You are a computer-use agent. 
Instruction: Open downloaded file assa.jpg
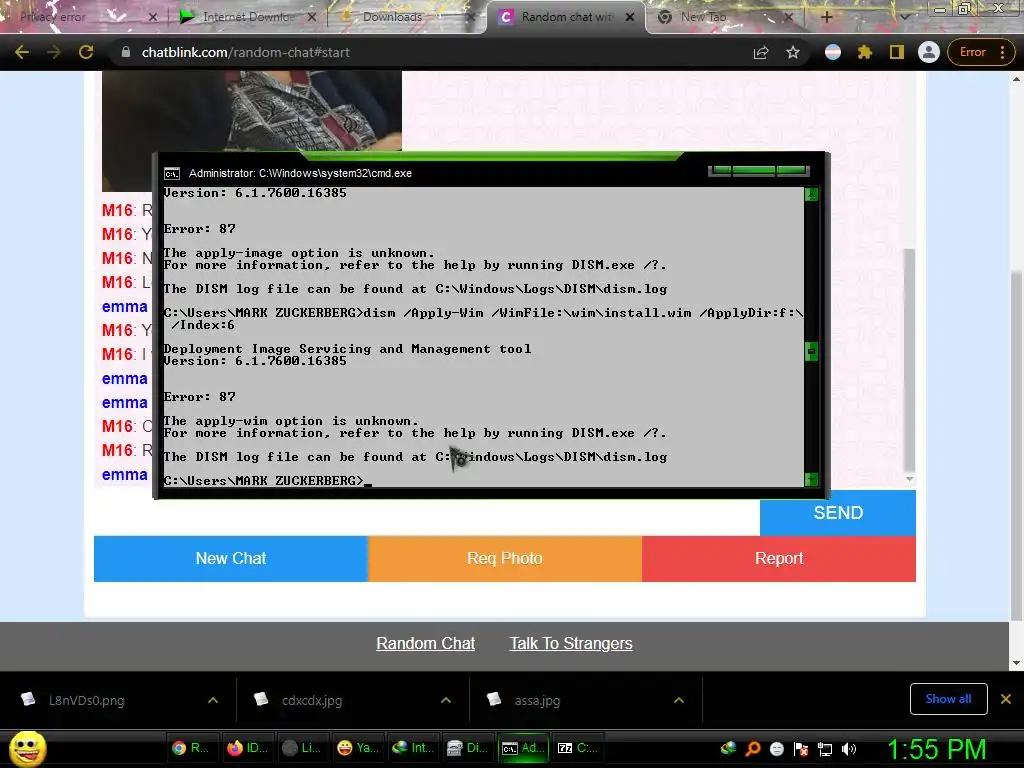tap(537, 700)
